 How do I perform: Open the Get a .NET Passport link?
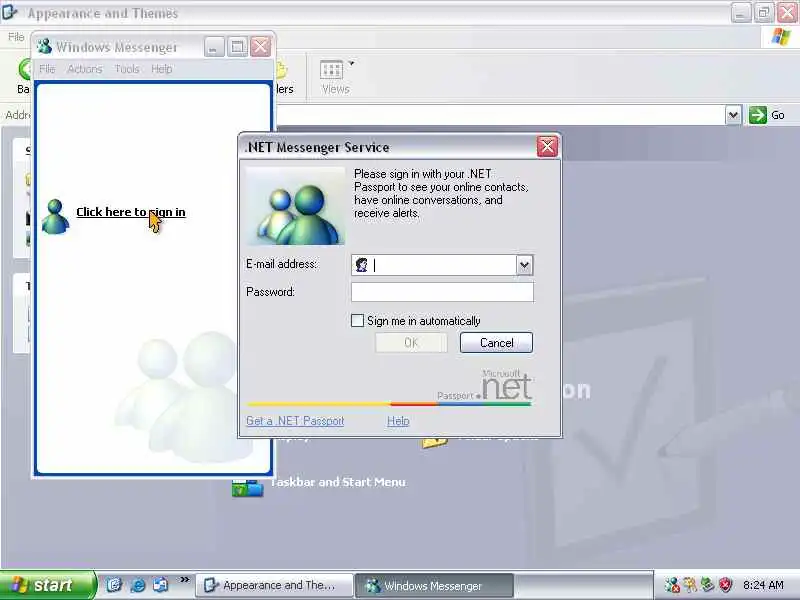pos(295,421)
